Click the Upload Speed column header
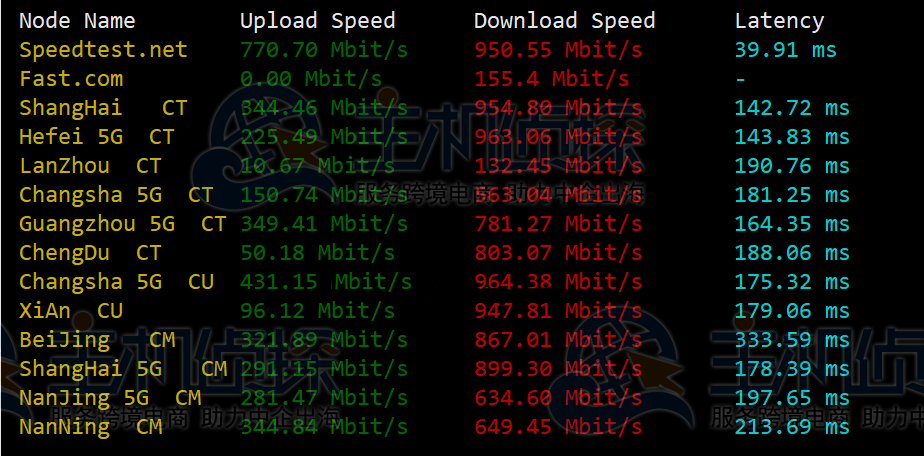Viewport: 924px width, 456px height. click(x=317, y=21)
